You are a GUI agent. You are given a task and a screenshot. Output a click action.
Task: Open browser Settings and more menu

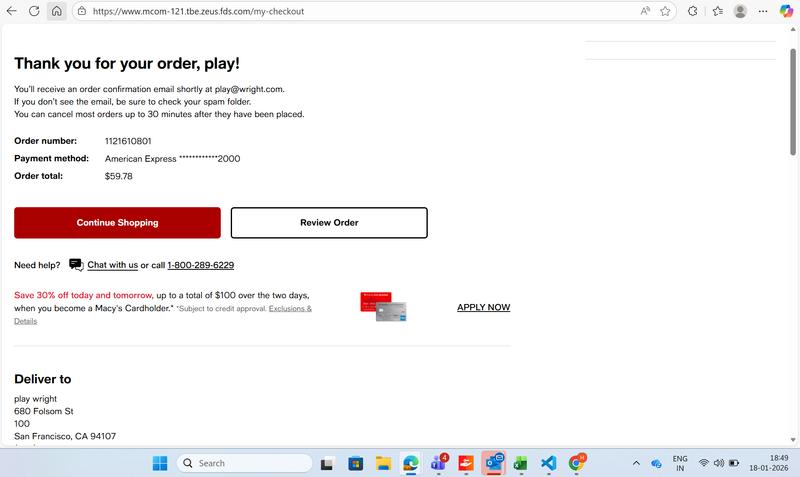[763, 11]
